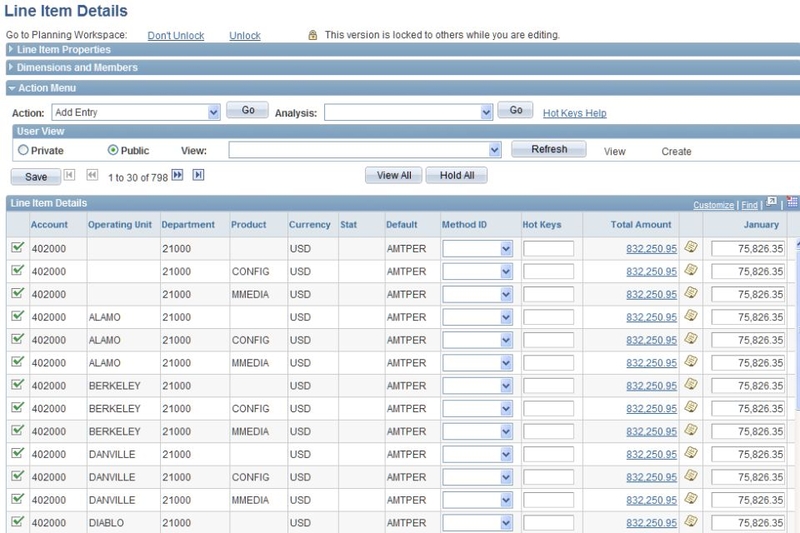Go to previous page of line items

(x=92, y=175)
